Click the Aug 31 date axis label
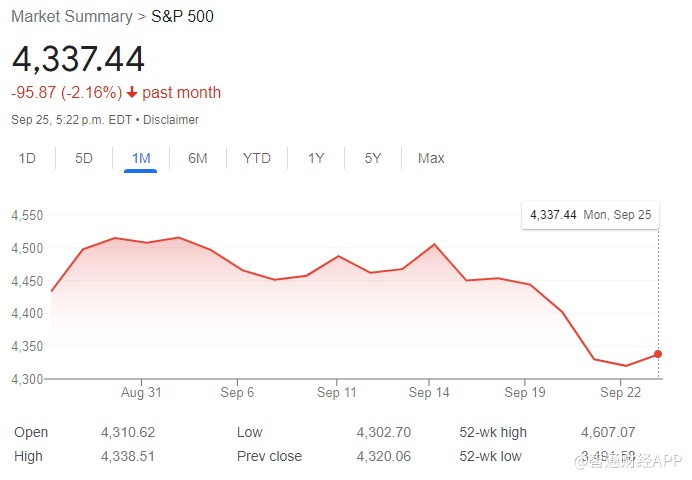This screenshot has width=692, height=480. tap(141, 393)
